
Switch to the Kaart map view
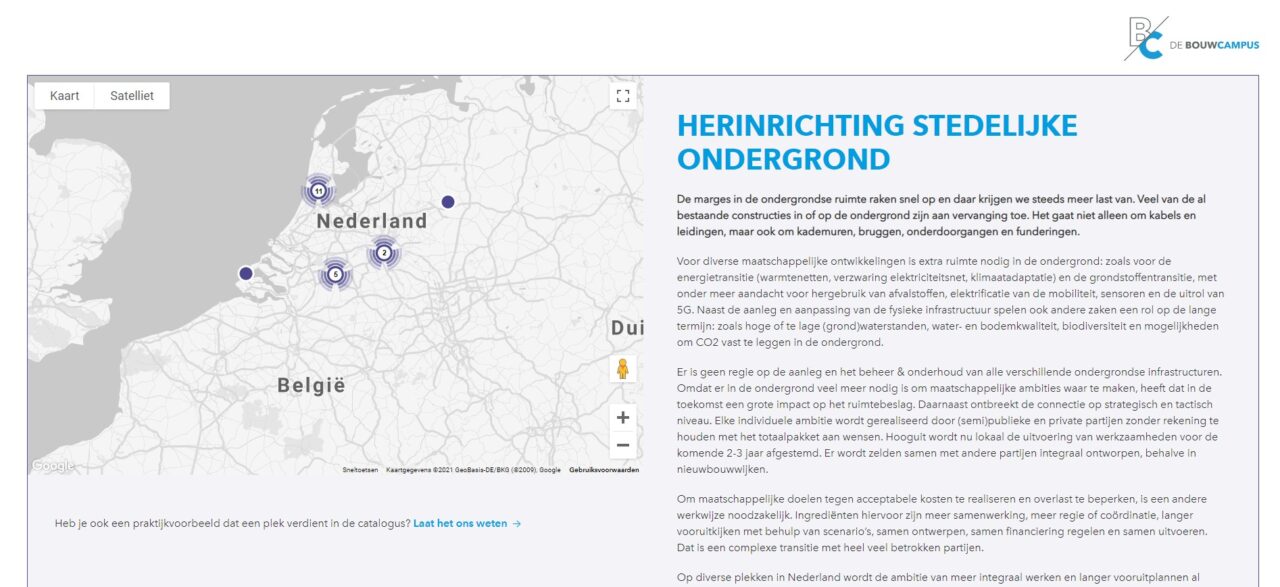click(65, 96)
